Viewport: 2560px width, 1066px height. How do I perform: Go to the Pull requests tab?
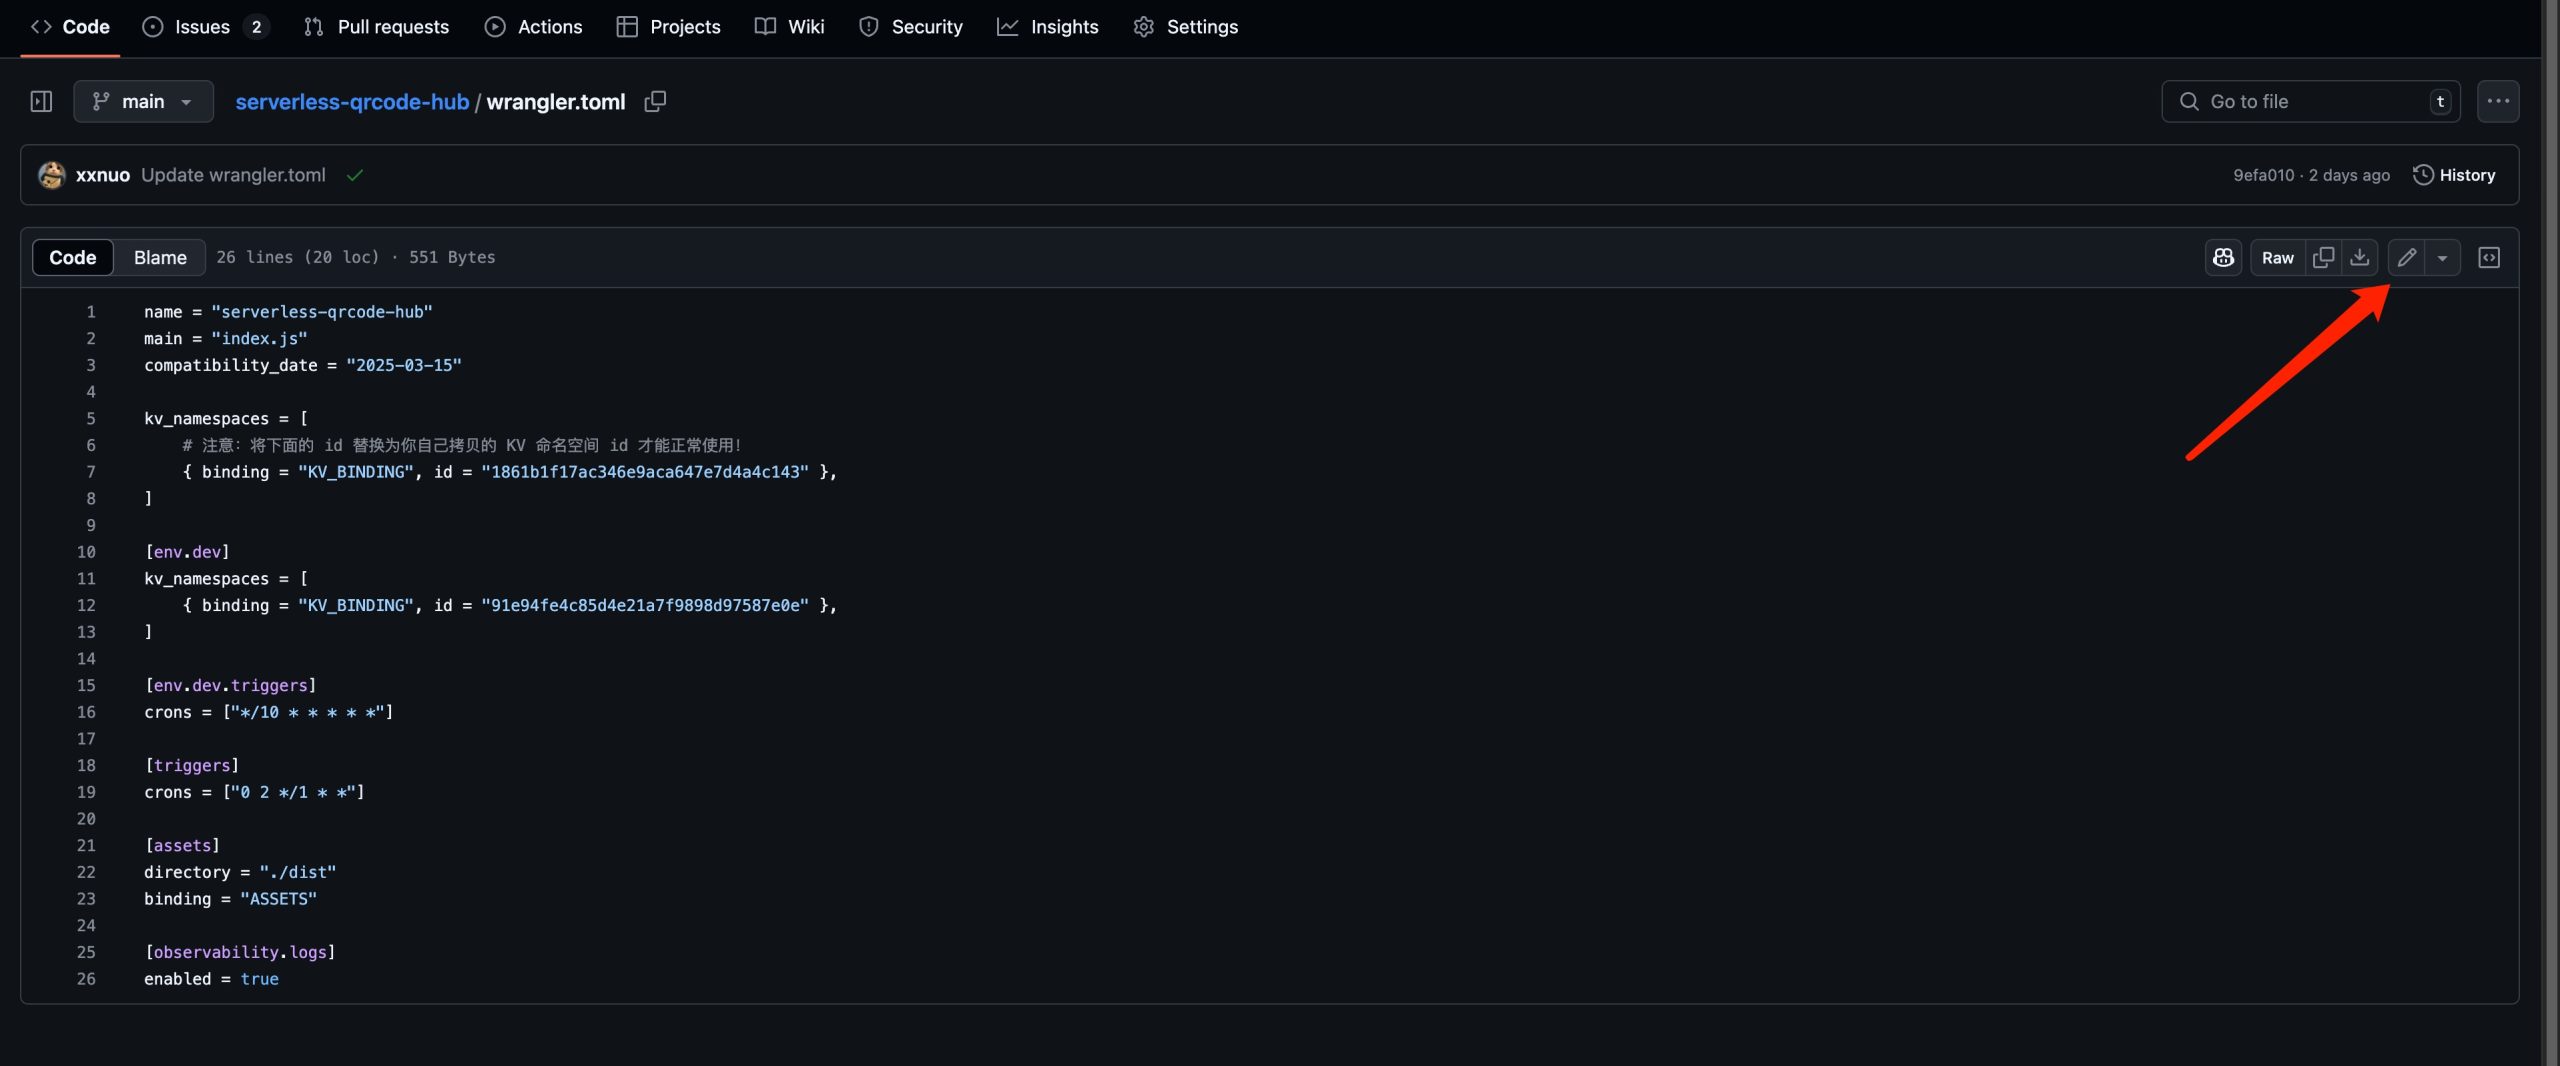(376, 27)
